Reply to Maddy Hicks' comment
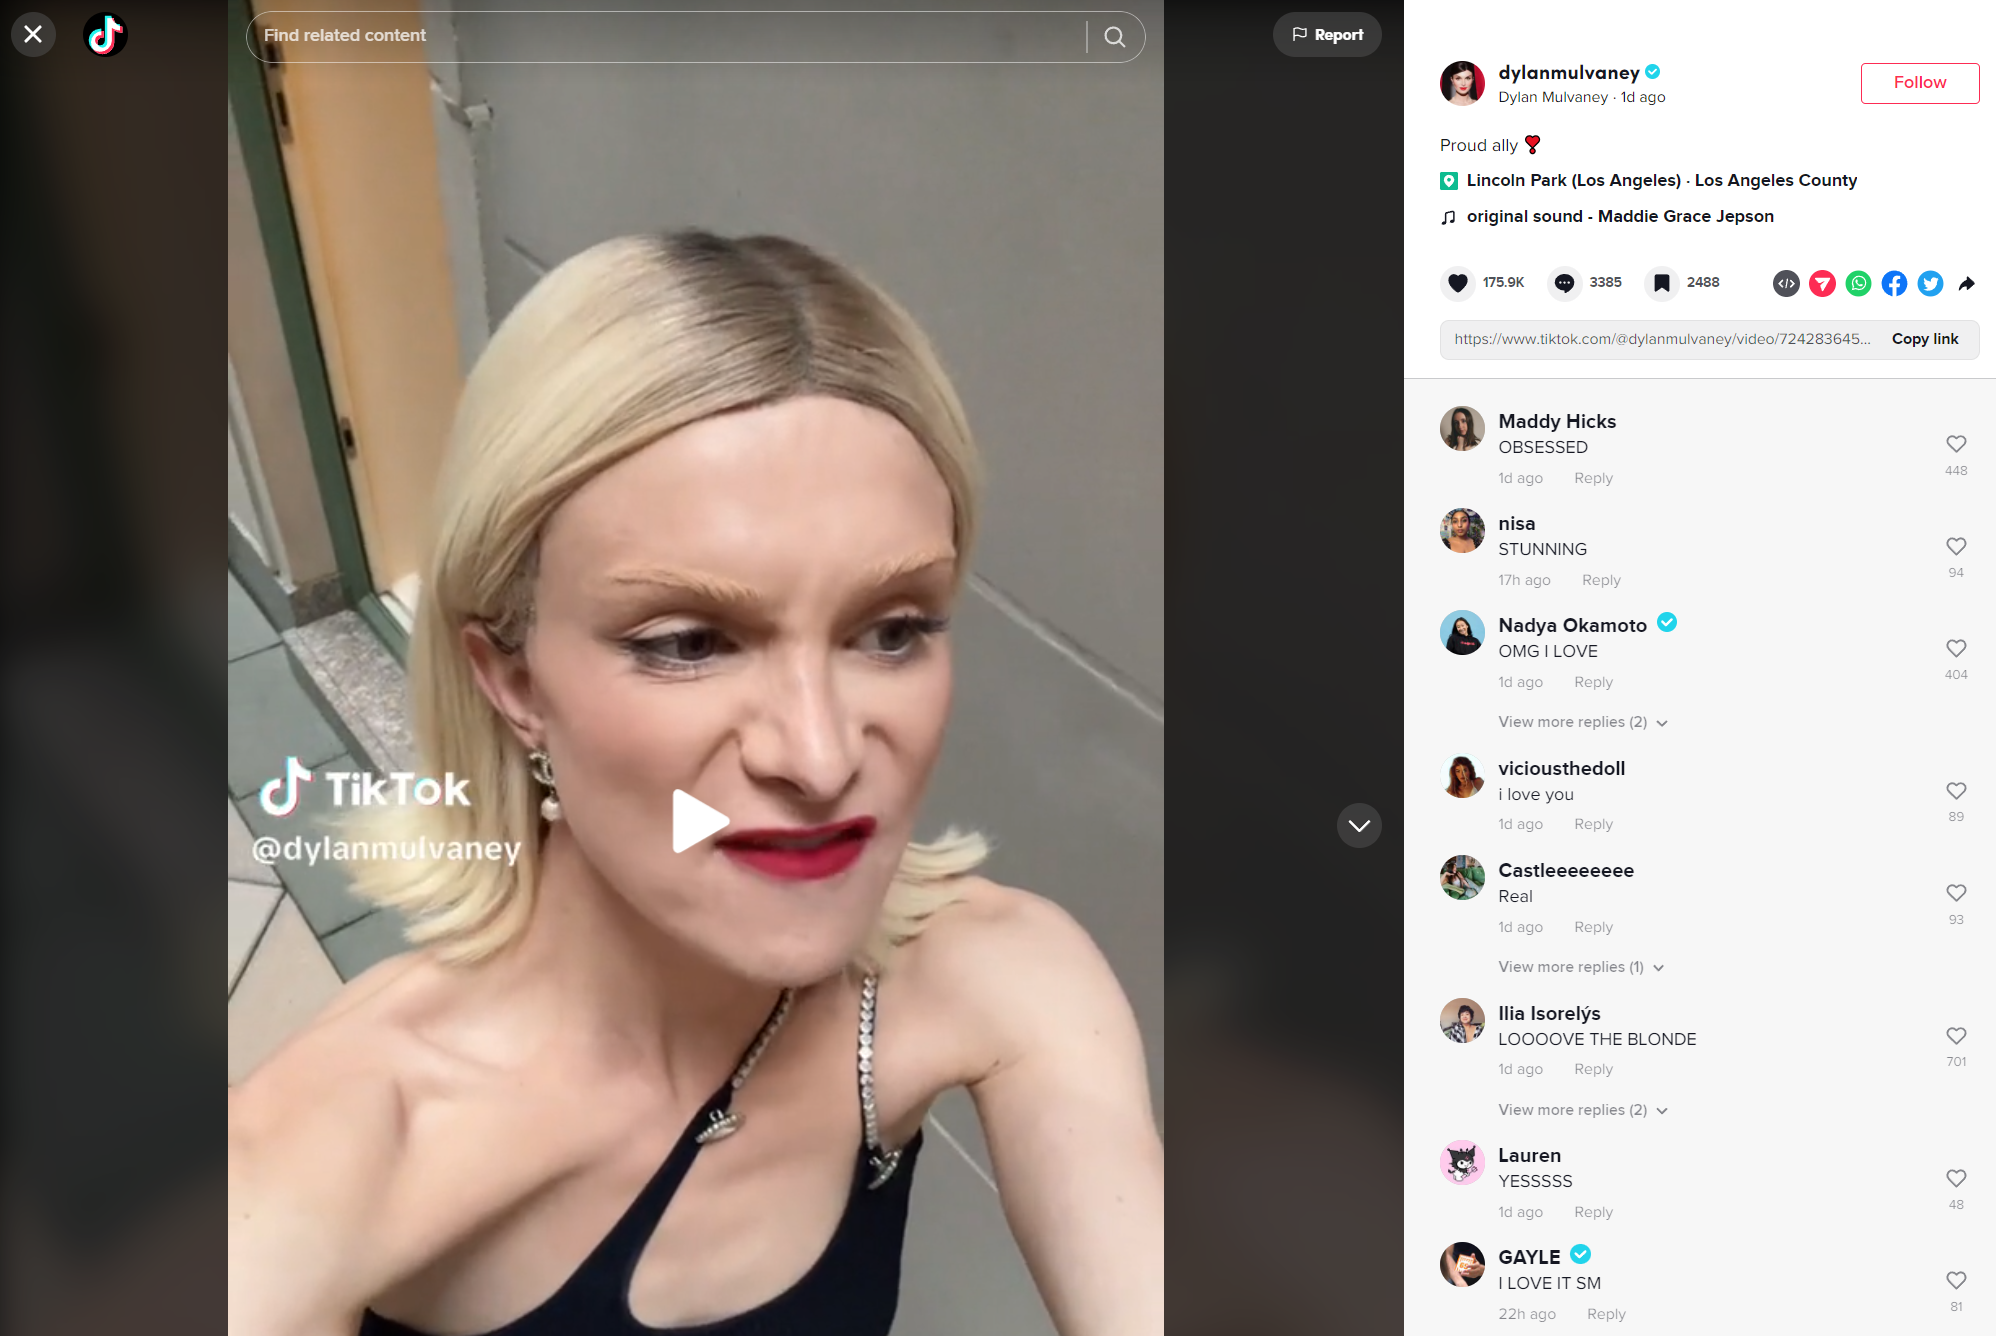The width and height of the screenshot is (1996, 1336). tap(1593, 478)
